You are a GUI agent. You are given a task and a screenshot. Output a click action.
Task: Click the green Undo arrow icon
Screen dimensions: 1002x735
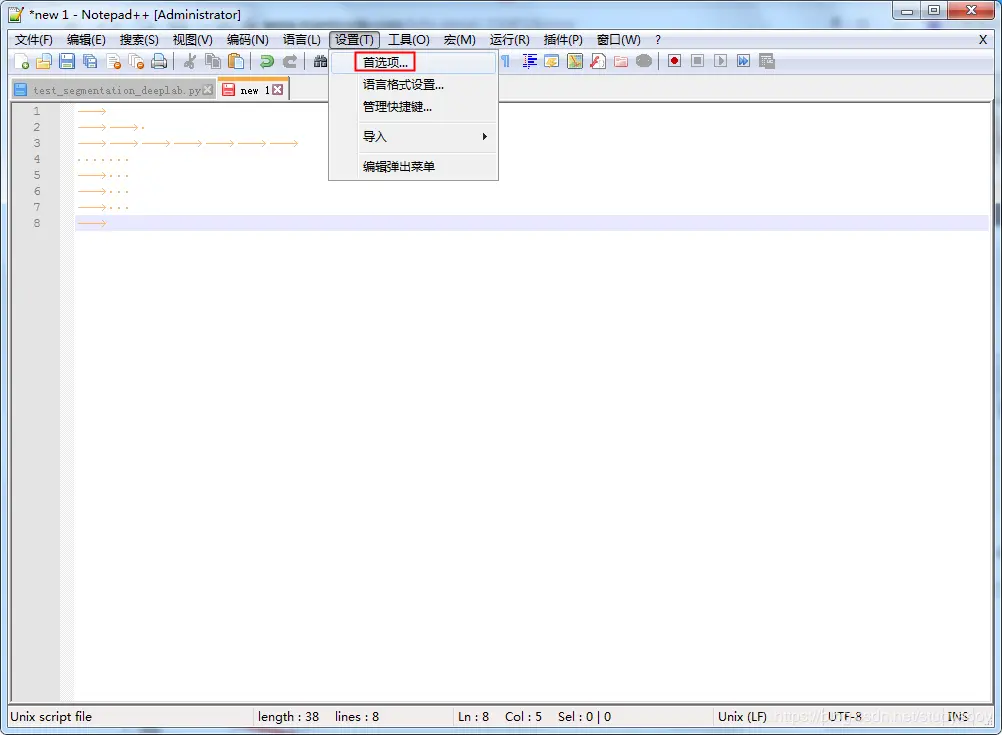(x=266, y=61)
